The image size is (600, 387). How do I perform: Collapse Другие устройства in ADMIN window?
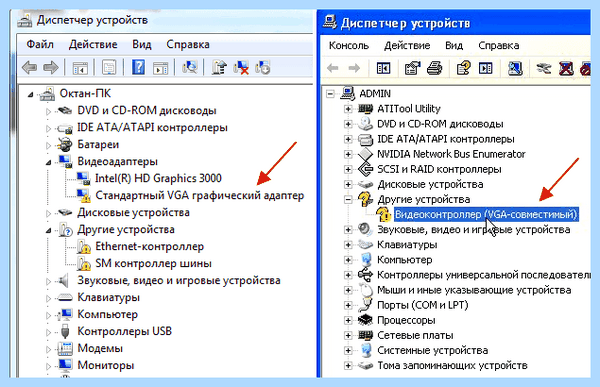click(x=348, y=199)
